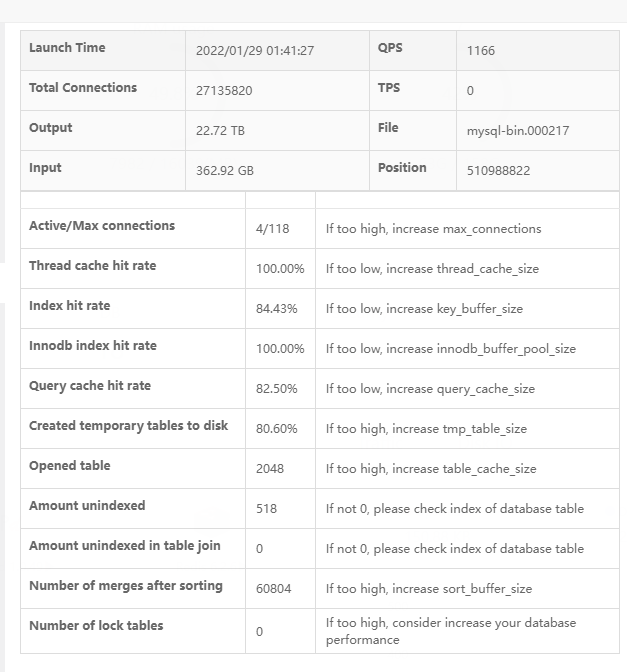Click the increase innodb_buffer_pool_size hint
The height and width of the screenshot is (672, 627).
[x=450, y=348]
